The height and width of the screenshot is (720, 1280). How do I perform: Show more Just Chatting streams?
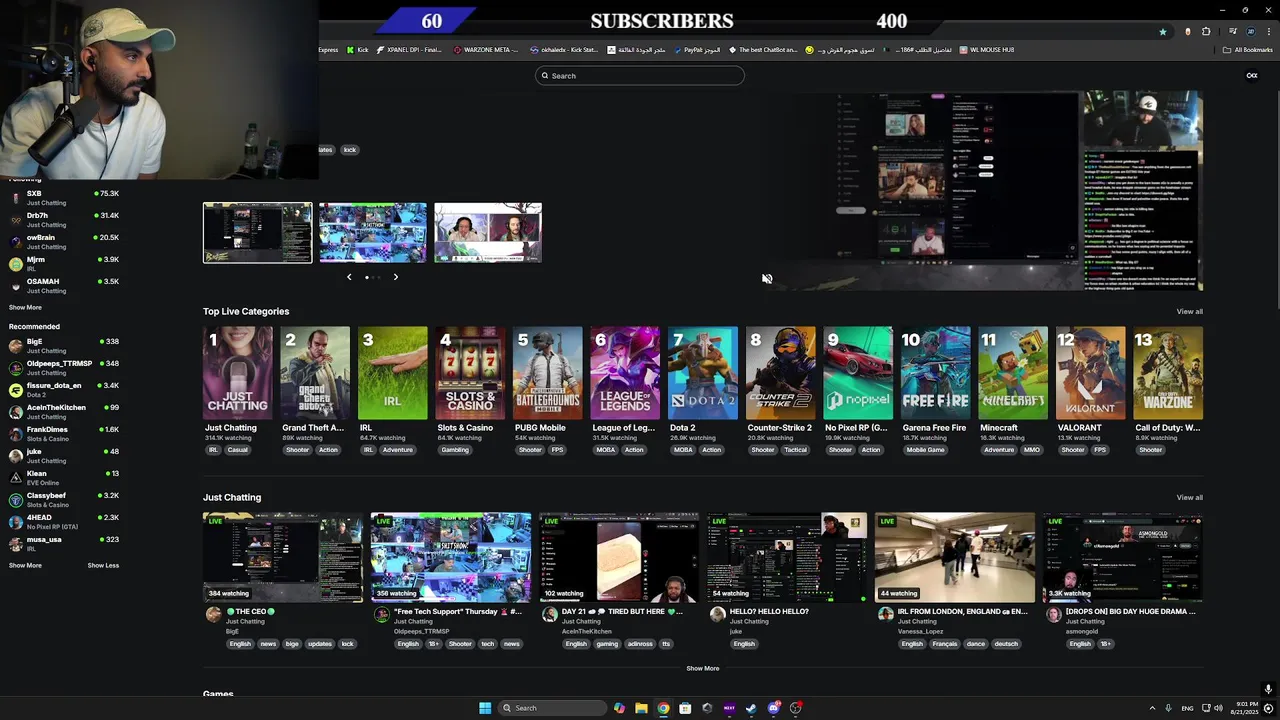point(702,668)
